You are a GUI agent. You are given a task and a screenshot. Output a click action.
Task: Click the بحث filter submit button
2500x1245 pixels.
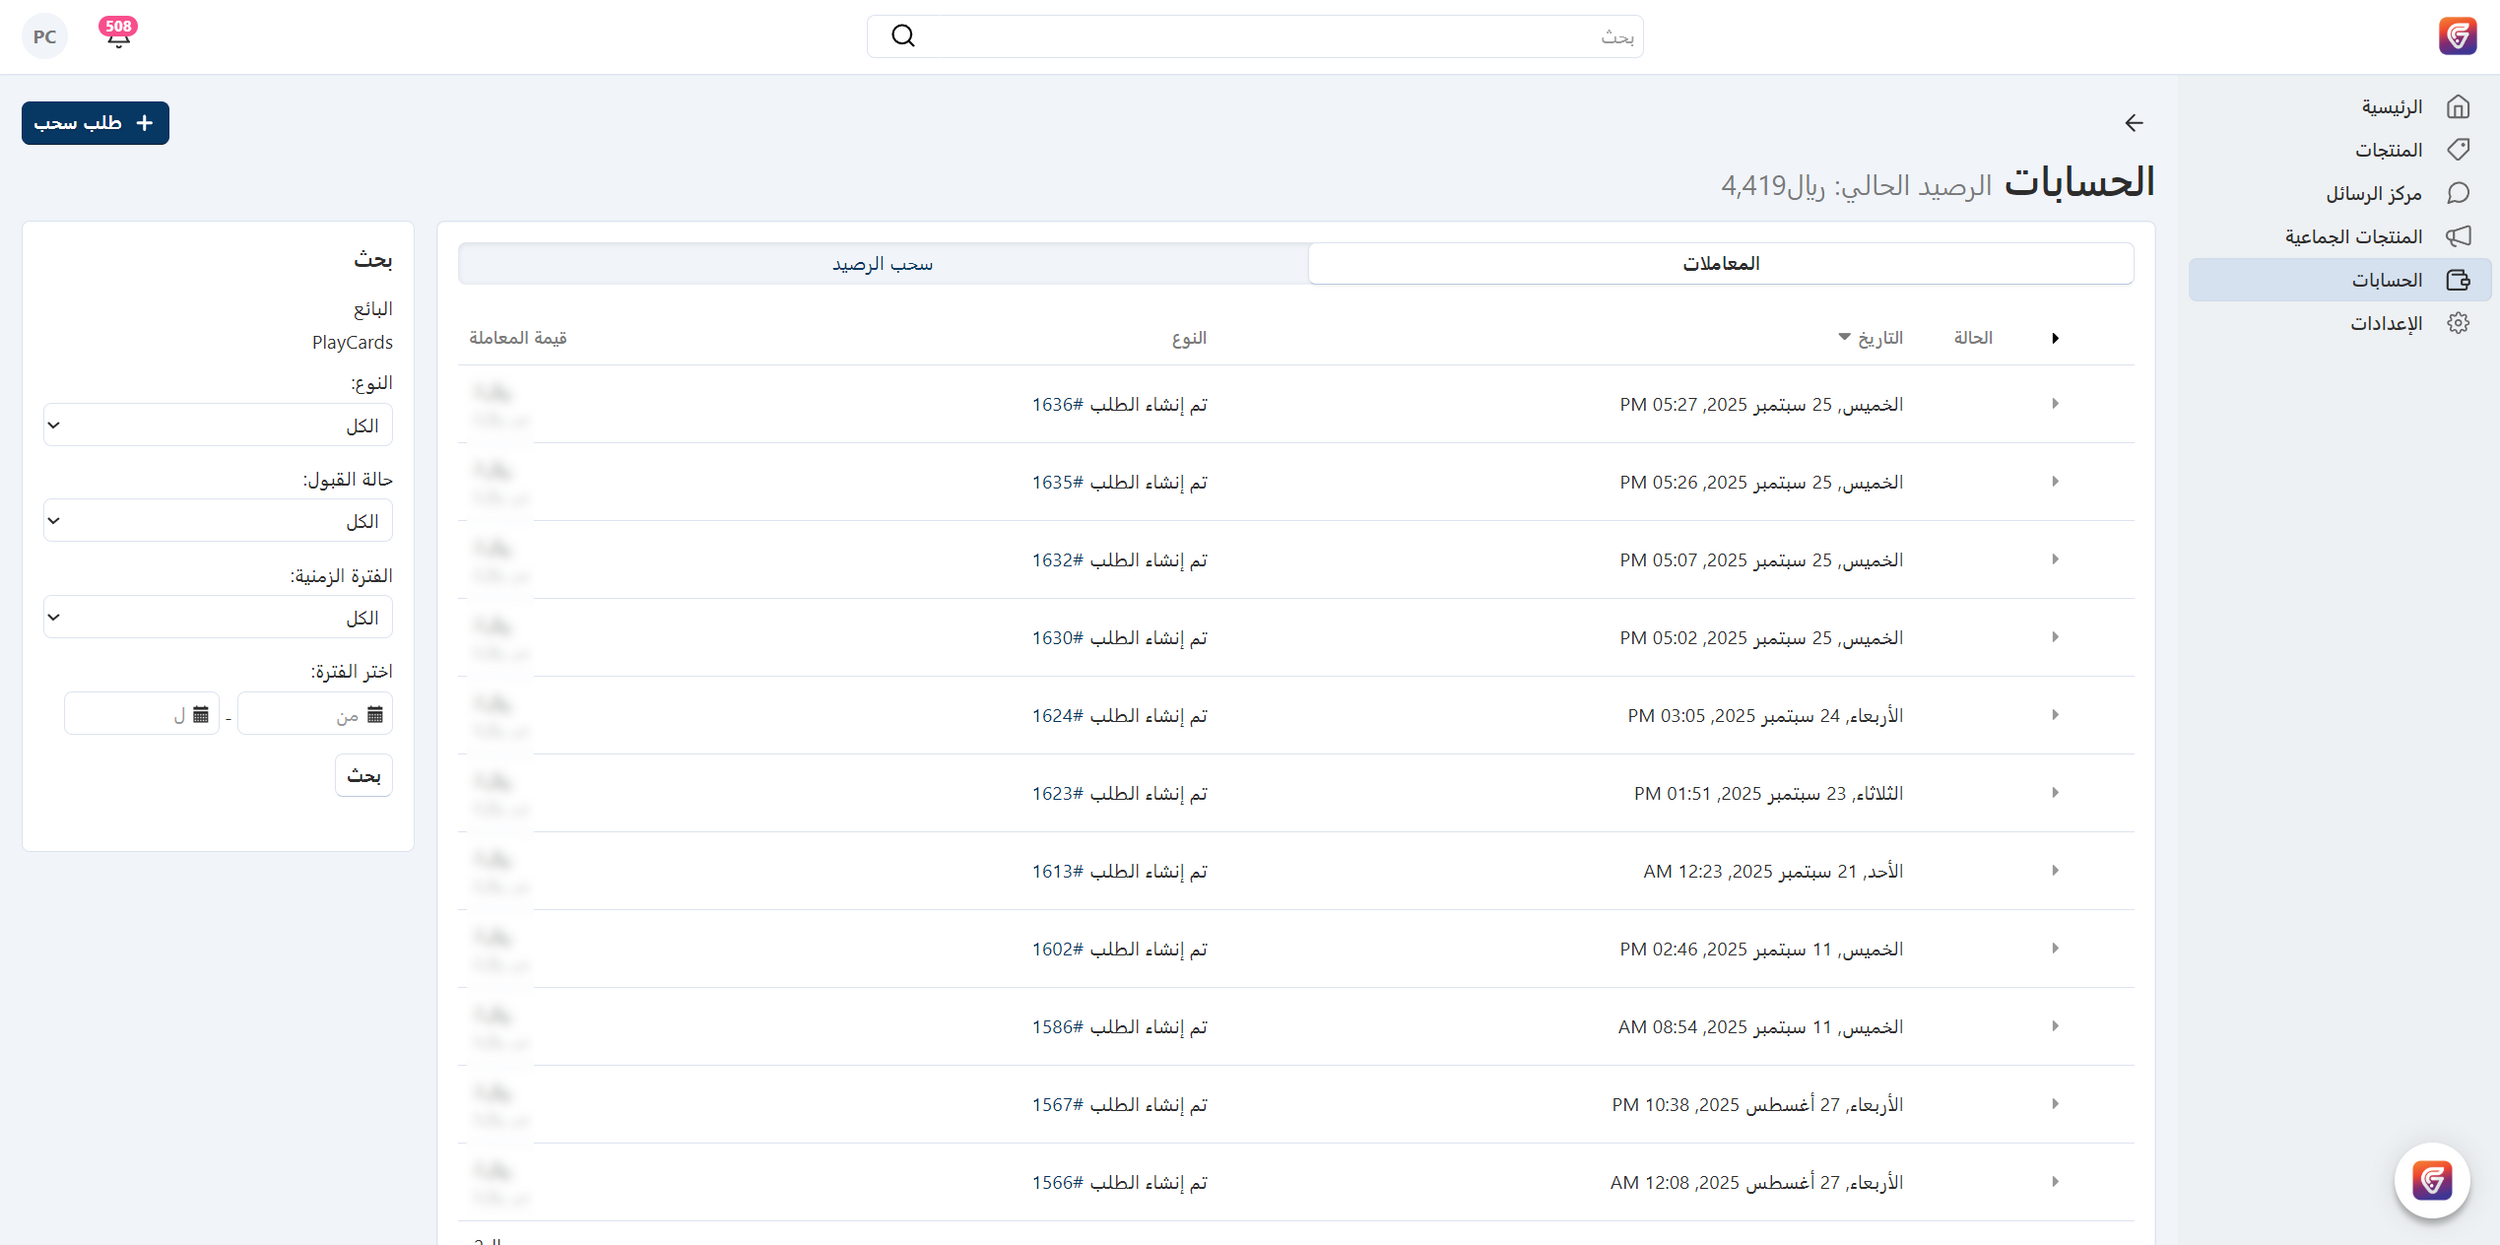(363, 776)
